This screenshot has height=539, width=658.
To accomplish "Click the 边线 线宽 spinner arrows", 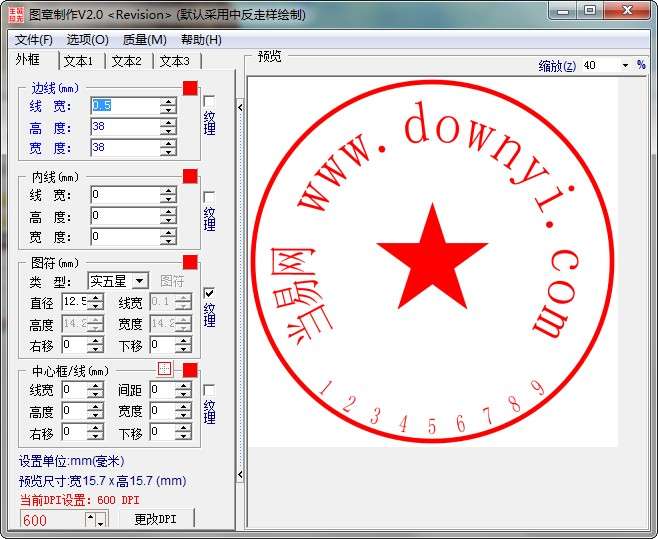I will (168, 106).
